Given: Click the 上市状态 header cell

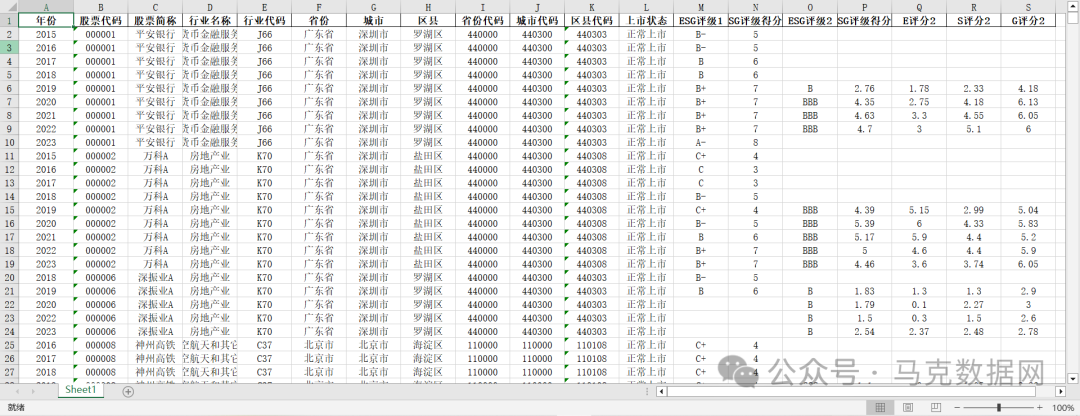Looking at the screenshot, I should 645,21.
